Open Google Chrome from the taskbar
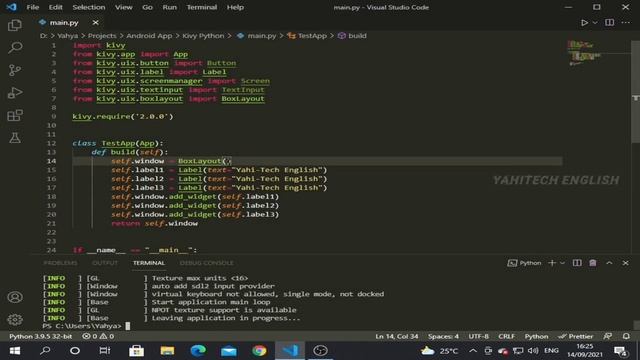This screenshot has height=360, width=640. [x=259, y=351]
